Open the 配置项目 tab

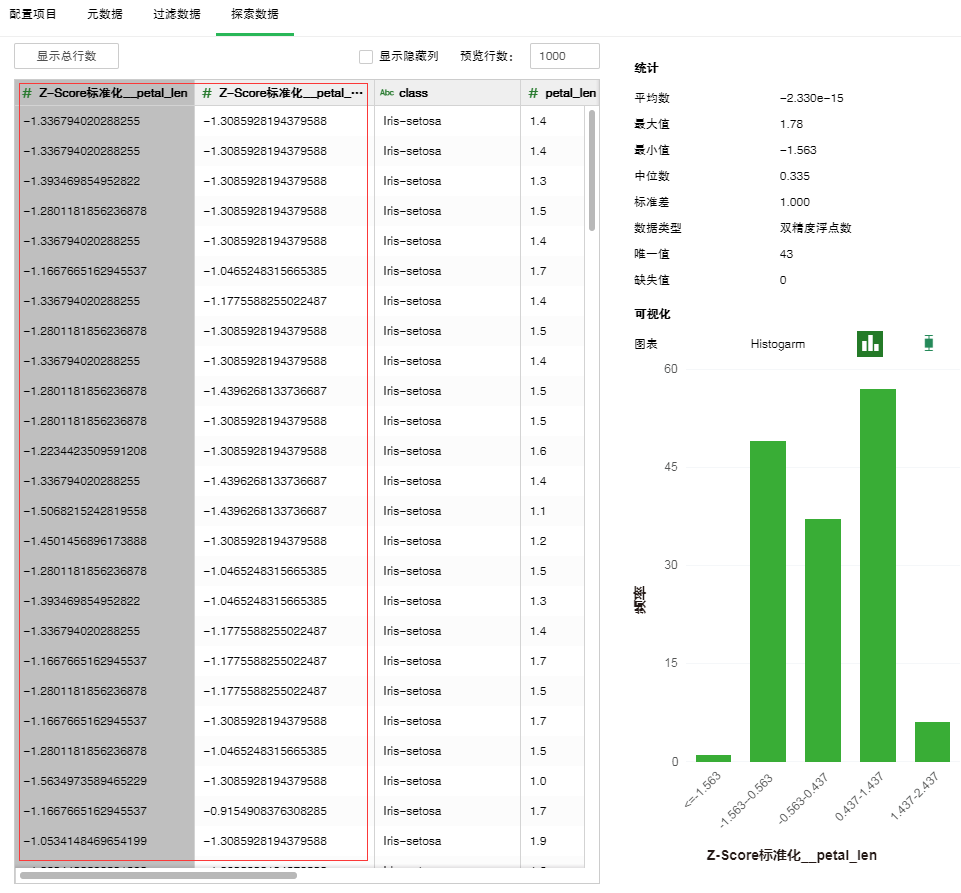coord(33,15)
